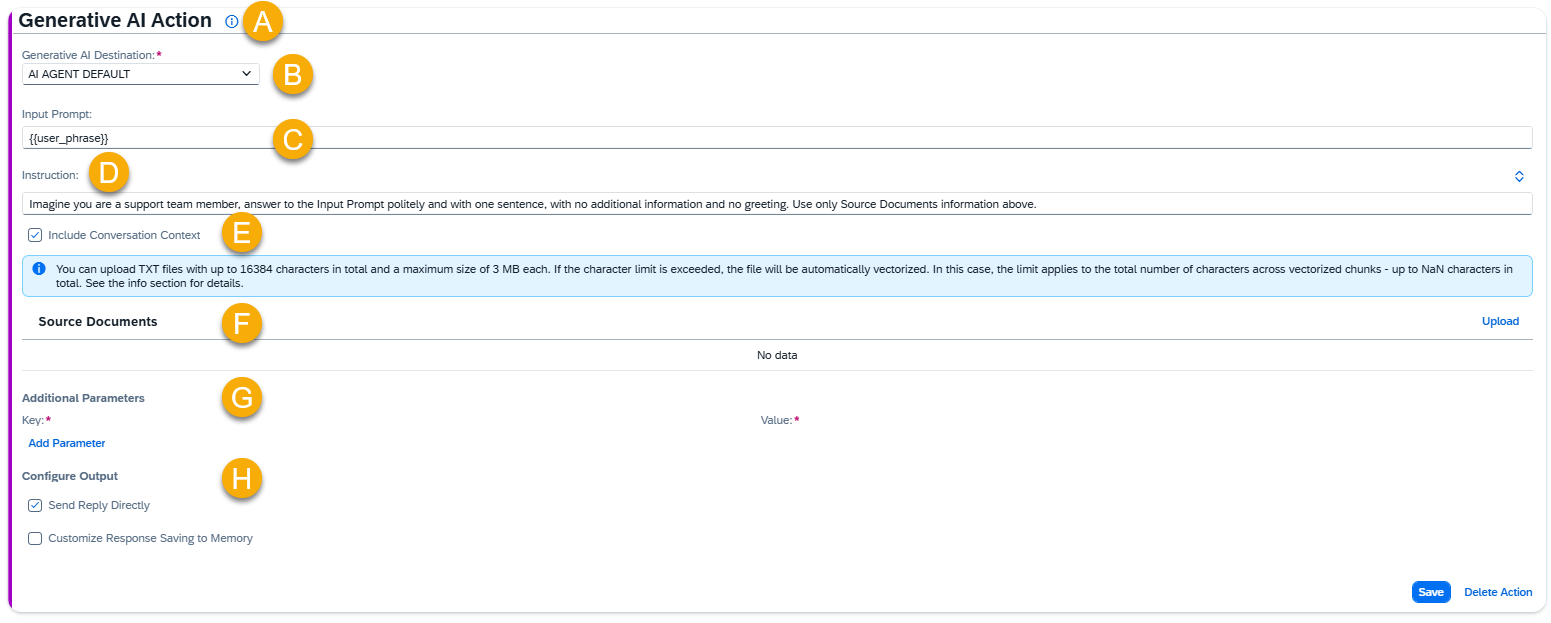Viewport: 1551px width, 623px height.
Task: Click the info icon beside Generative AI Action
Action: pyautogui.click(x=232, y=21)
